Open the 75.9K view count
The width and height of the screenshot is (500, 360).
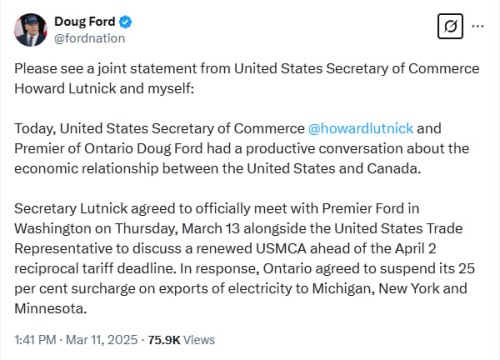164,340
